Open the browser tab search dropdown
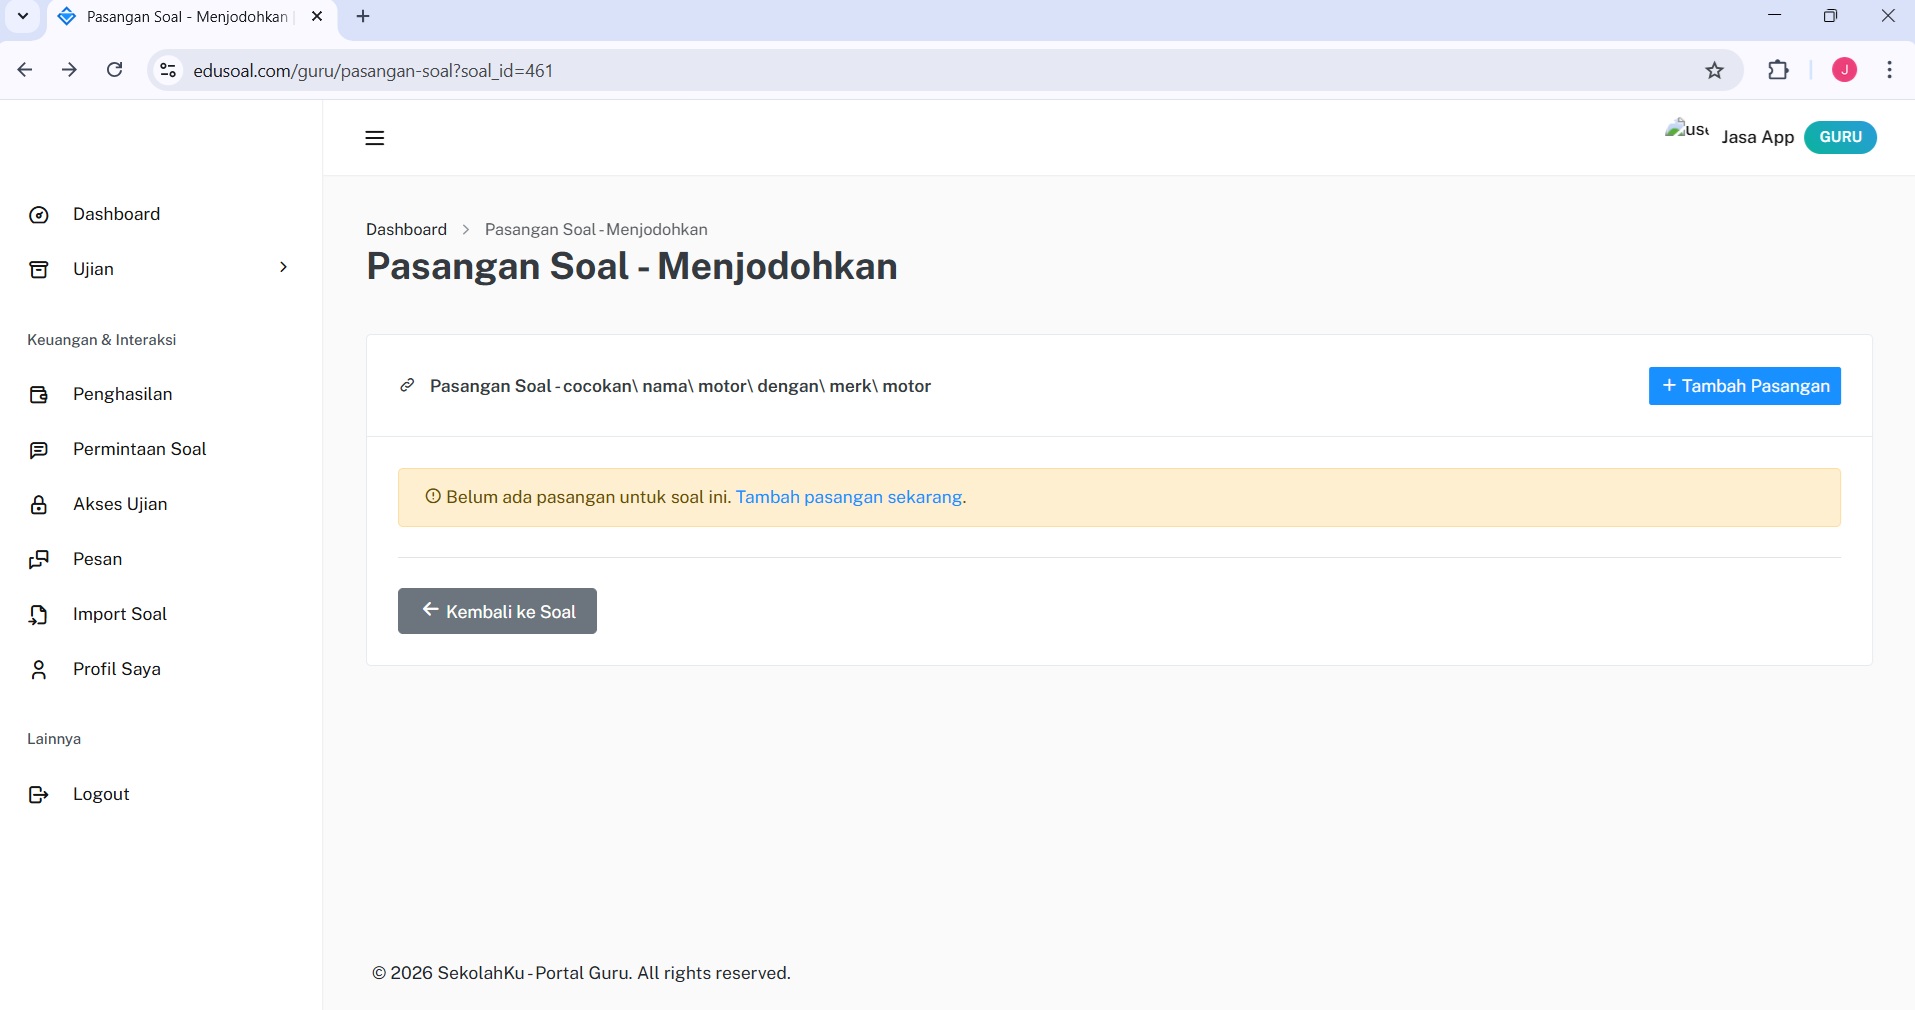 pyautogui.click(x=22, y=16)
